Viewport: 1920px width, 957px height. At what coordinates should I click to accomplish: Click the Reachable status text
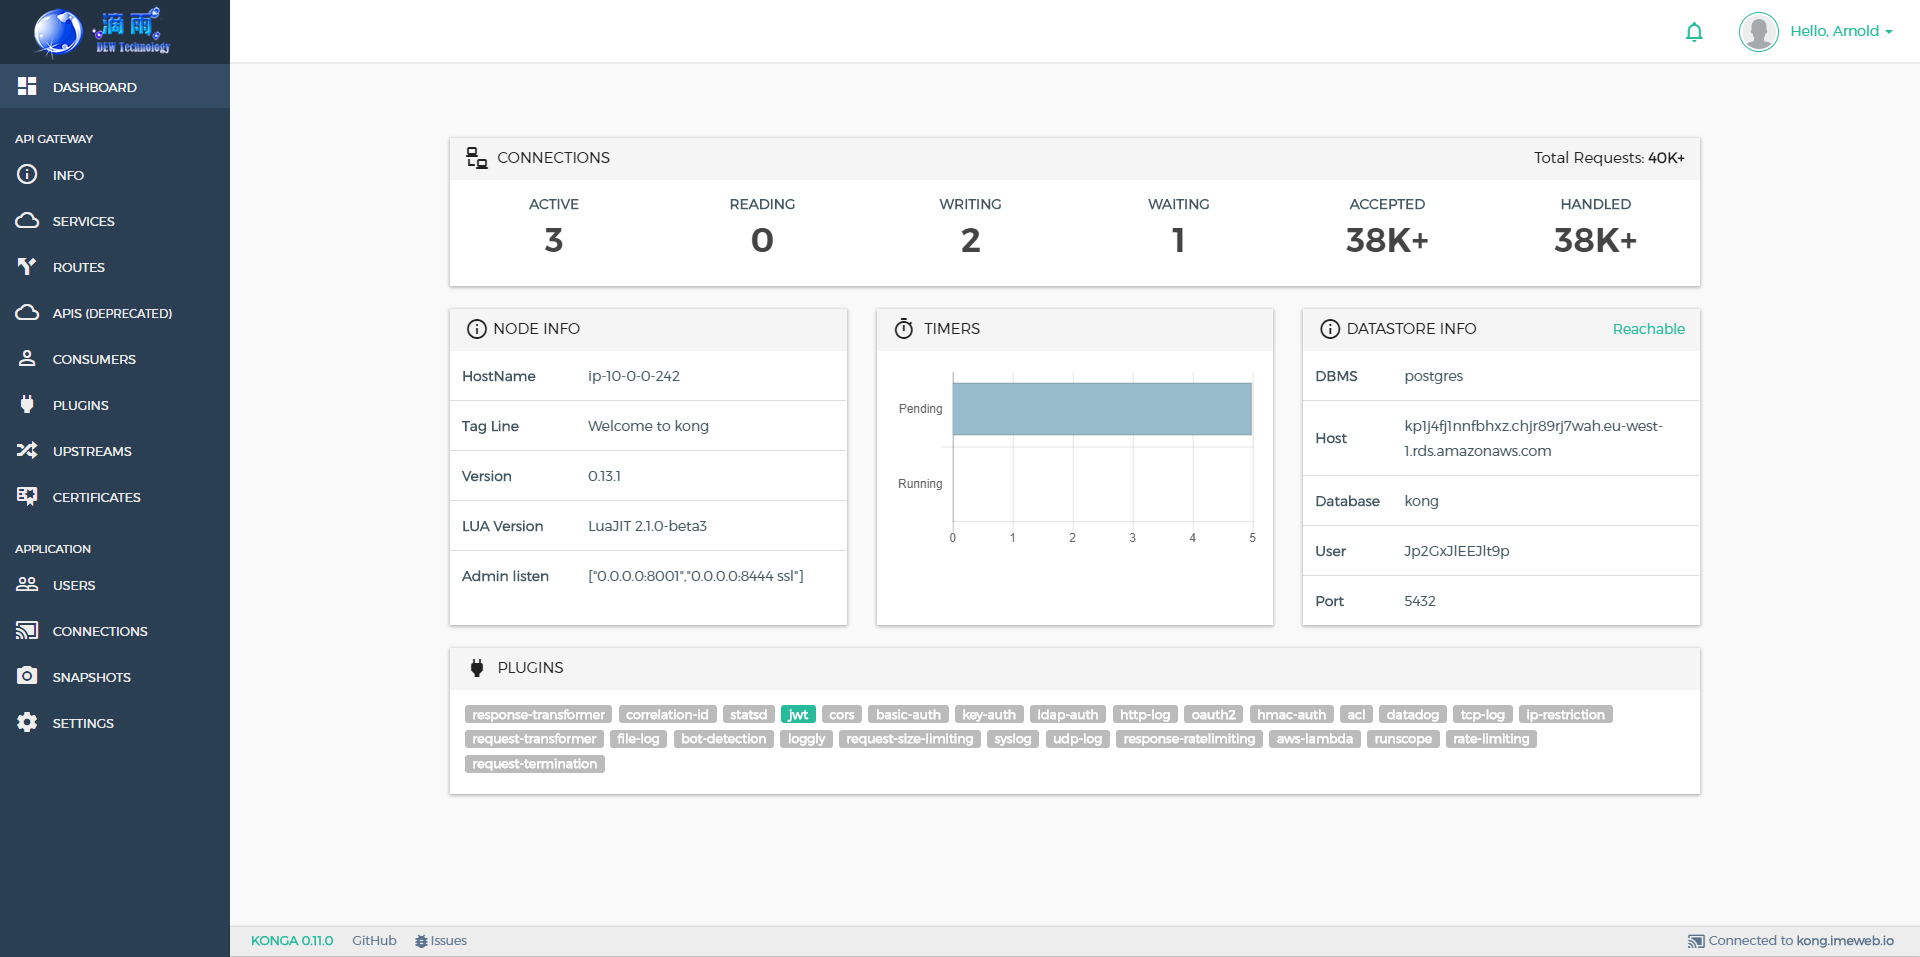pyautogui.click(x=1648, y=329)
